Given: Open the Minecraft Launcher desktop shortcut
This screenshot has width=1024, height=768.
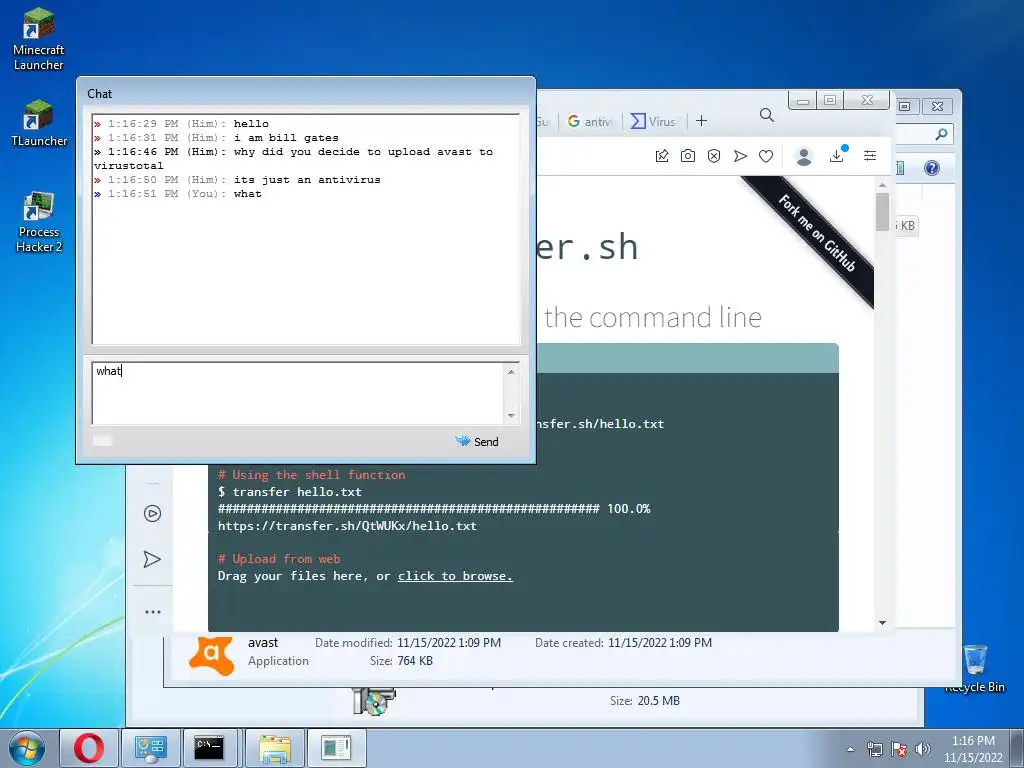Looking at the screenshot, I should pos(39,39).
